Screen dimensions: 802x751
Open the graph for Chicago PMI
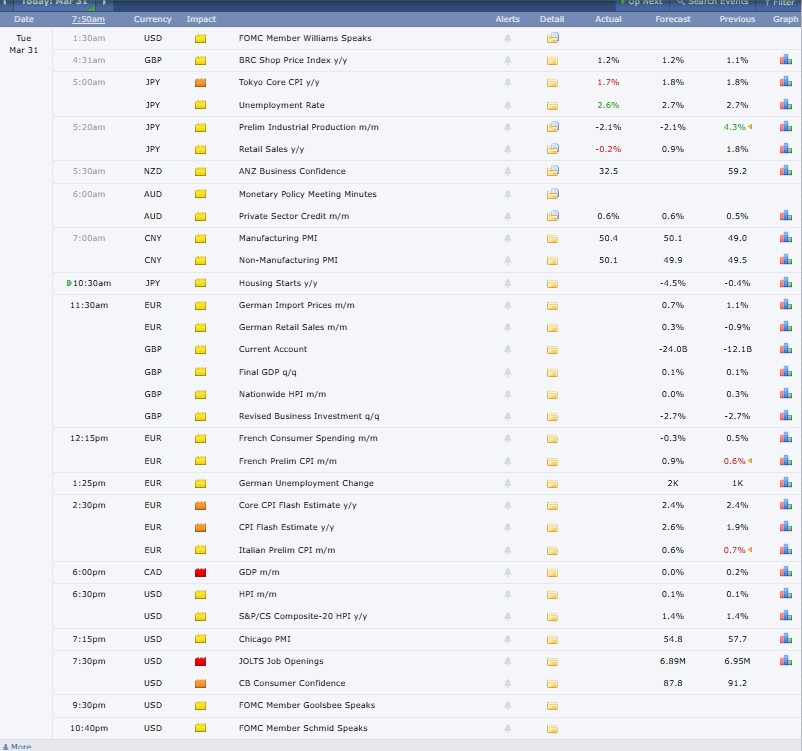(785, 639)
